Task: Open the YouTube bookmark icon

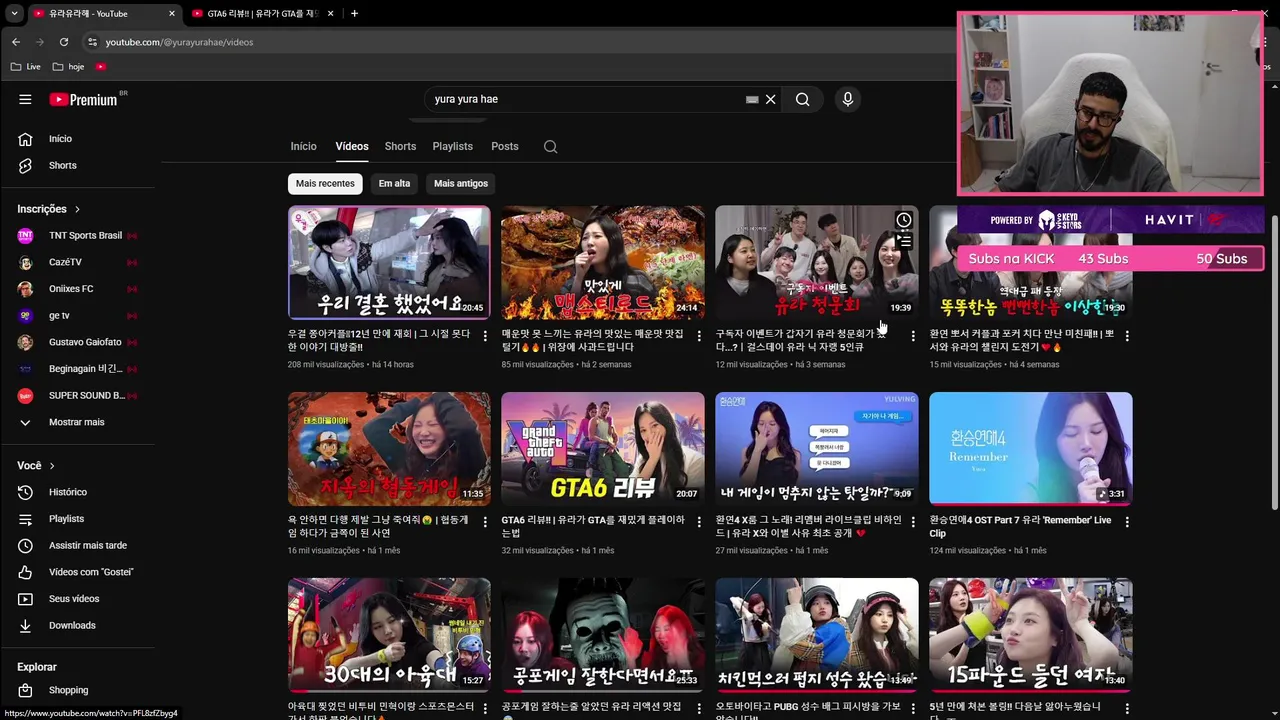Action: (101, 67)
